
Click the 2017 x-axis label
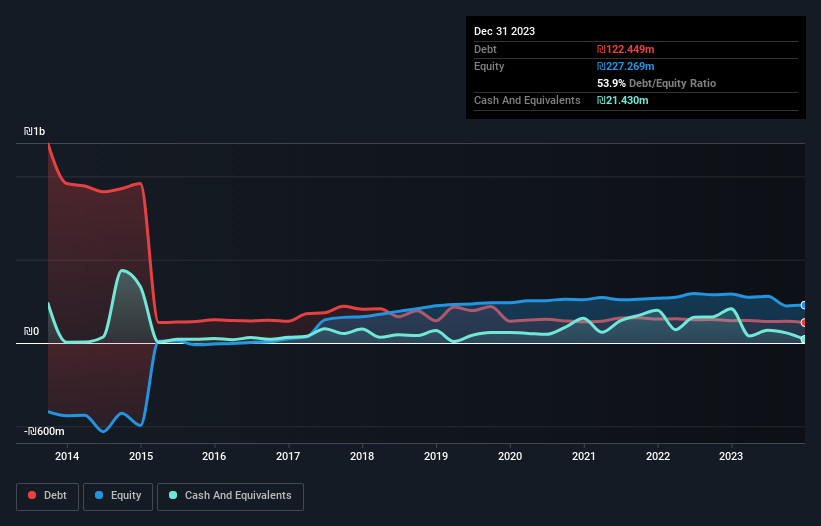[x=288, y=456]
